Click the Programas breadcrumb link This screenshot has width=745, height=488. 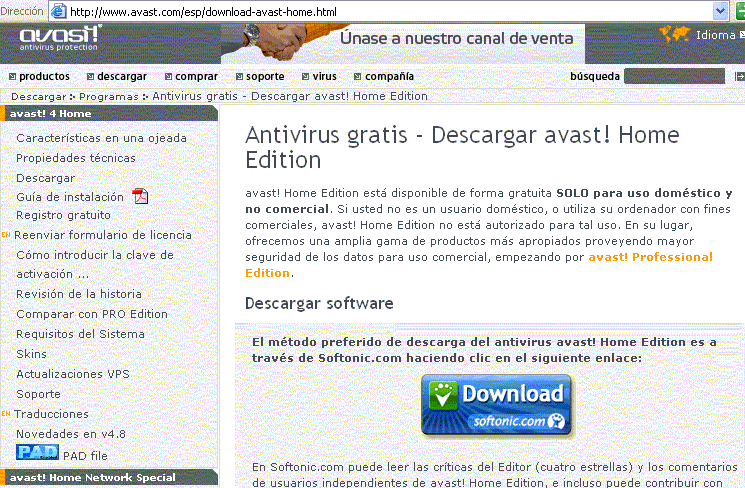click(x=109, y=96)
